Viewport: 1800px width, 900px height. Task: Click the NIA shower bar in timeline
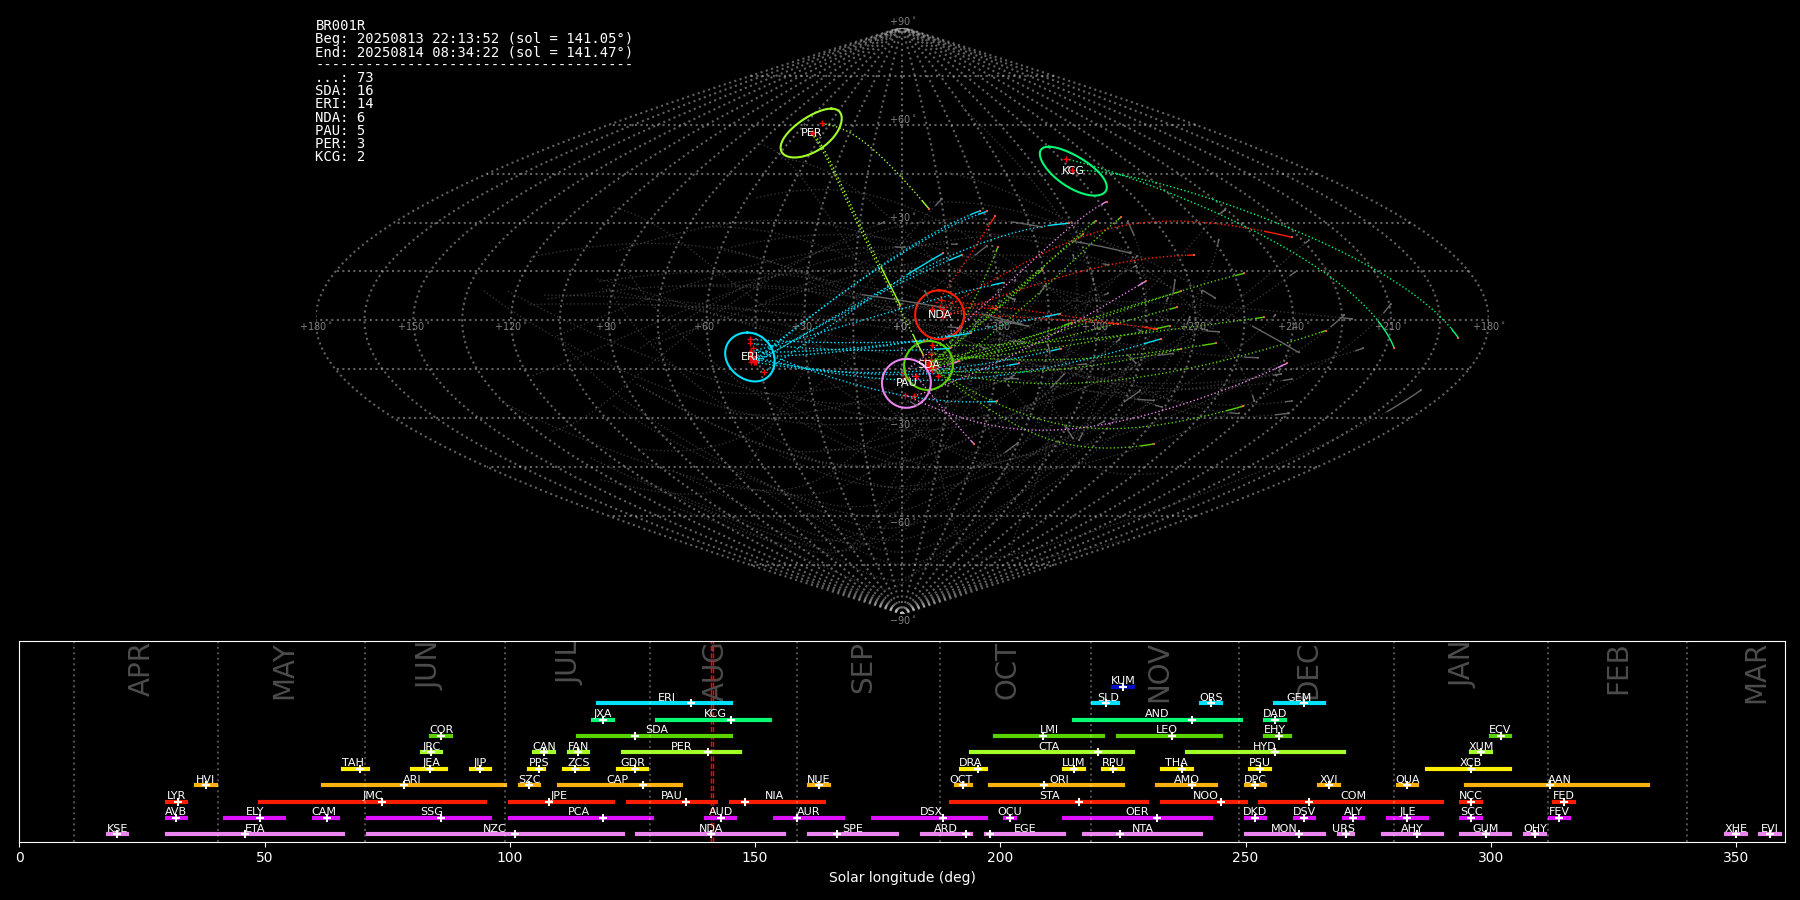[777, 802]
